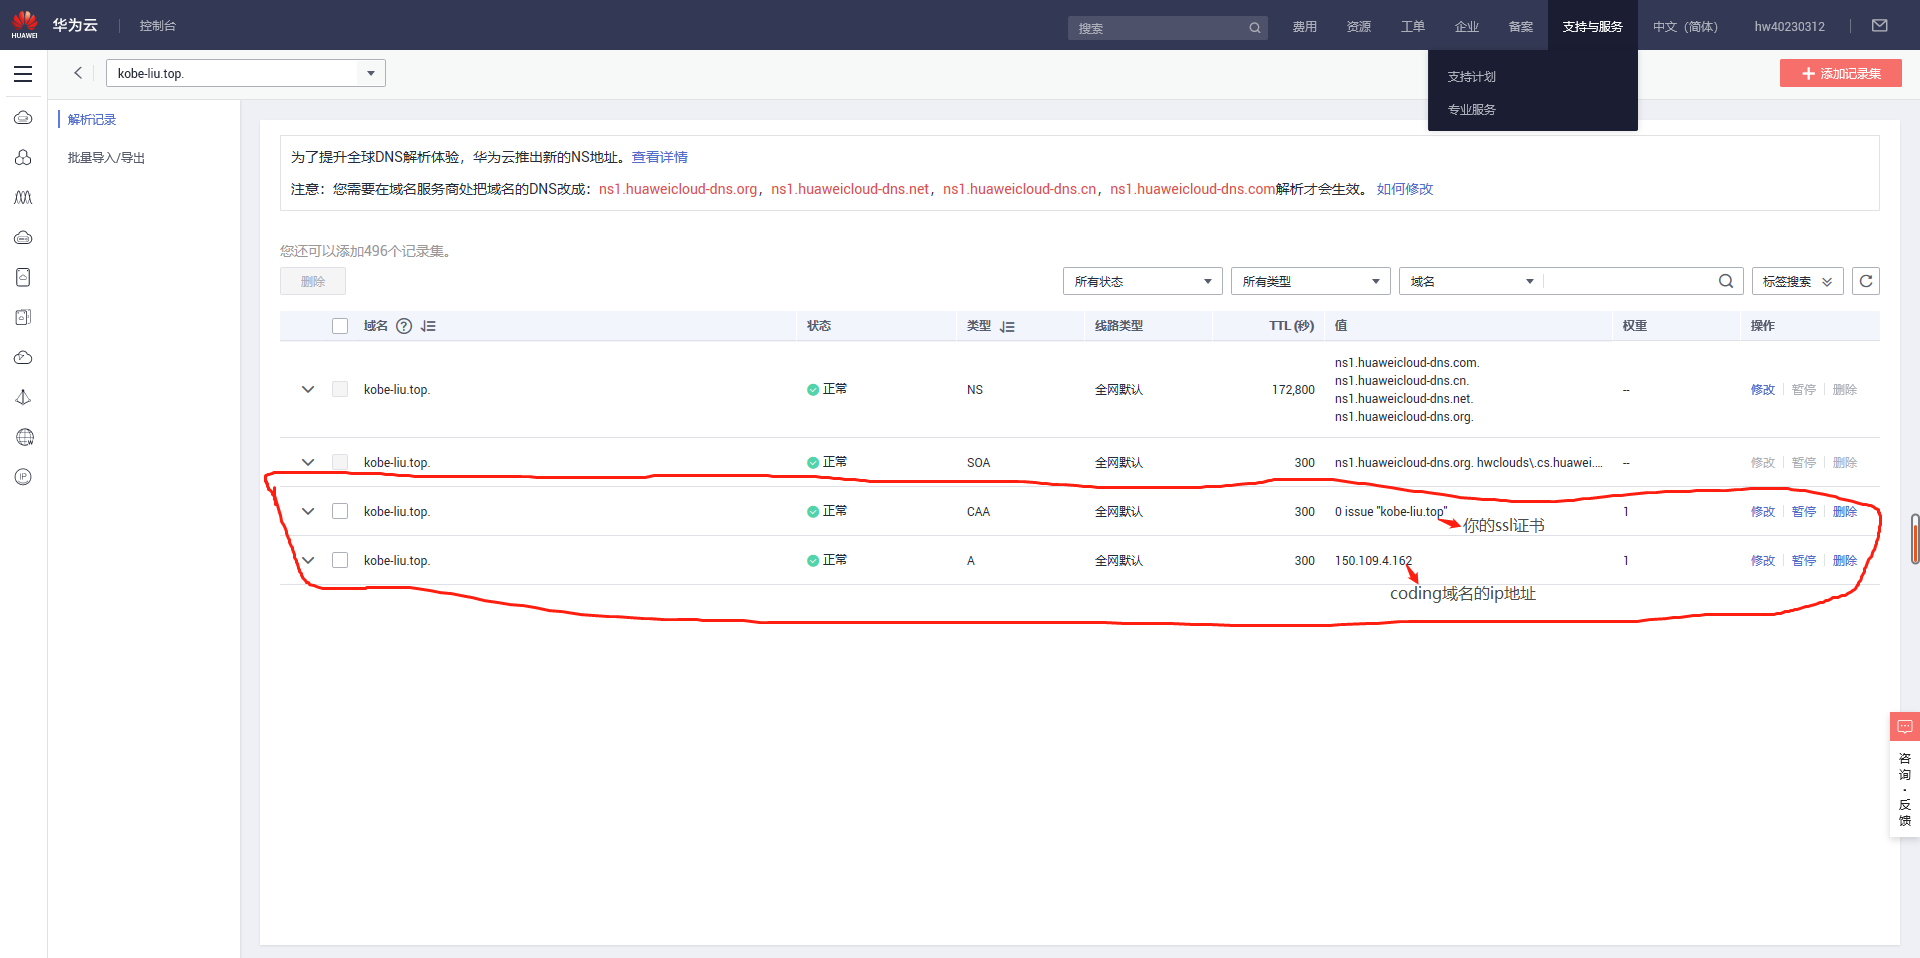Open the 查看详情 link
The width and height of the screenshot is (1920, 958).
[x=659, y=157]
